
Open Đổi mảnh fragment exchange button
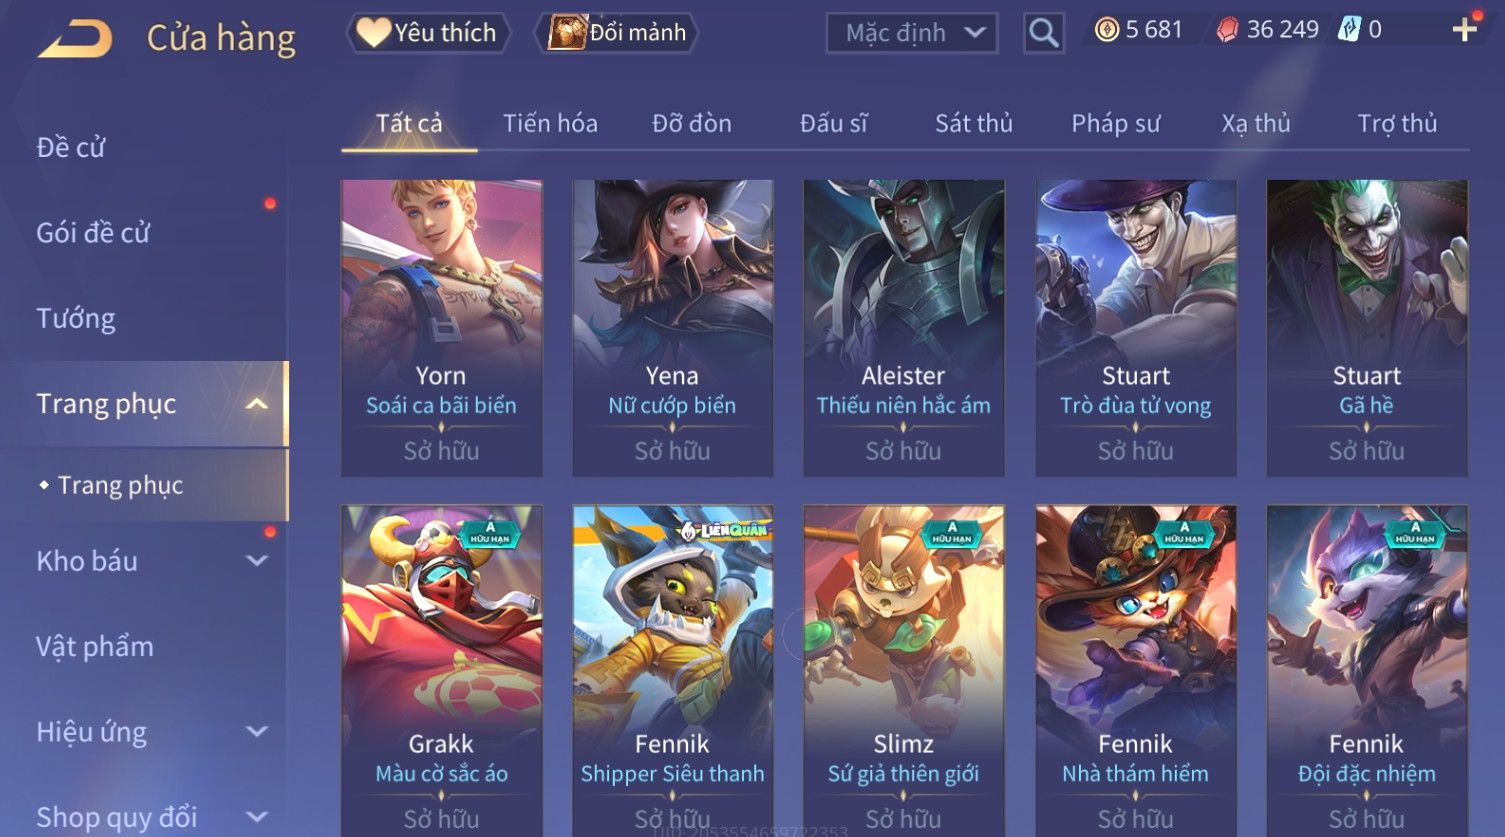click(617, 33)
